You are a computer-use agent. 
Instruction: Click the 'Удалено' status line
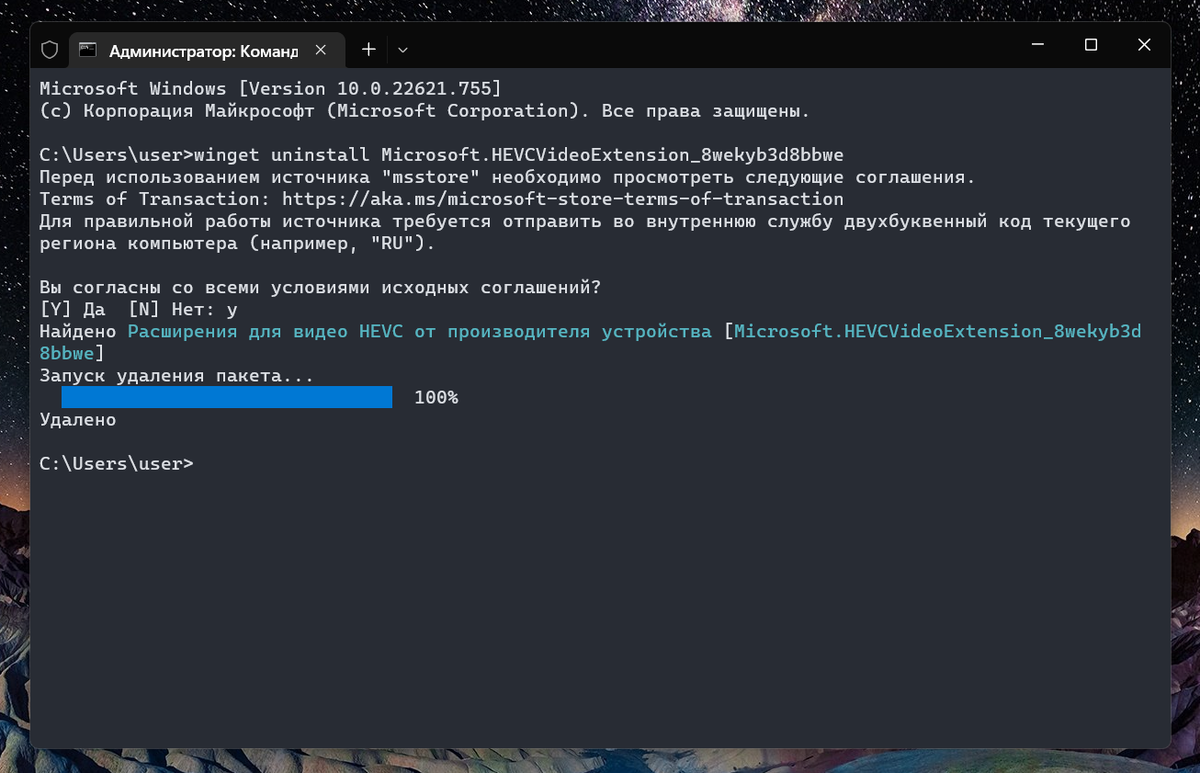78,420
